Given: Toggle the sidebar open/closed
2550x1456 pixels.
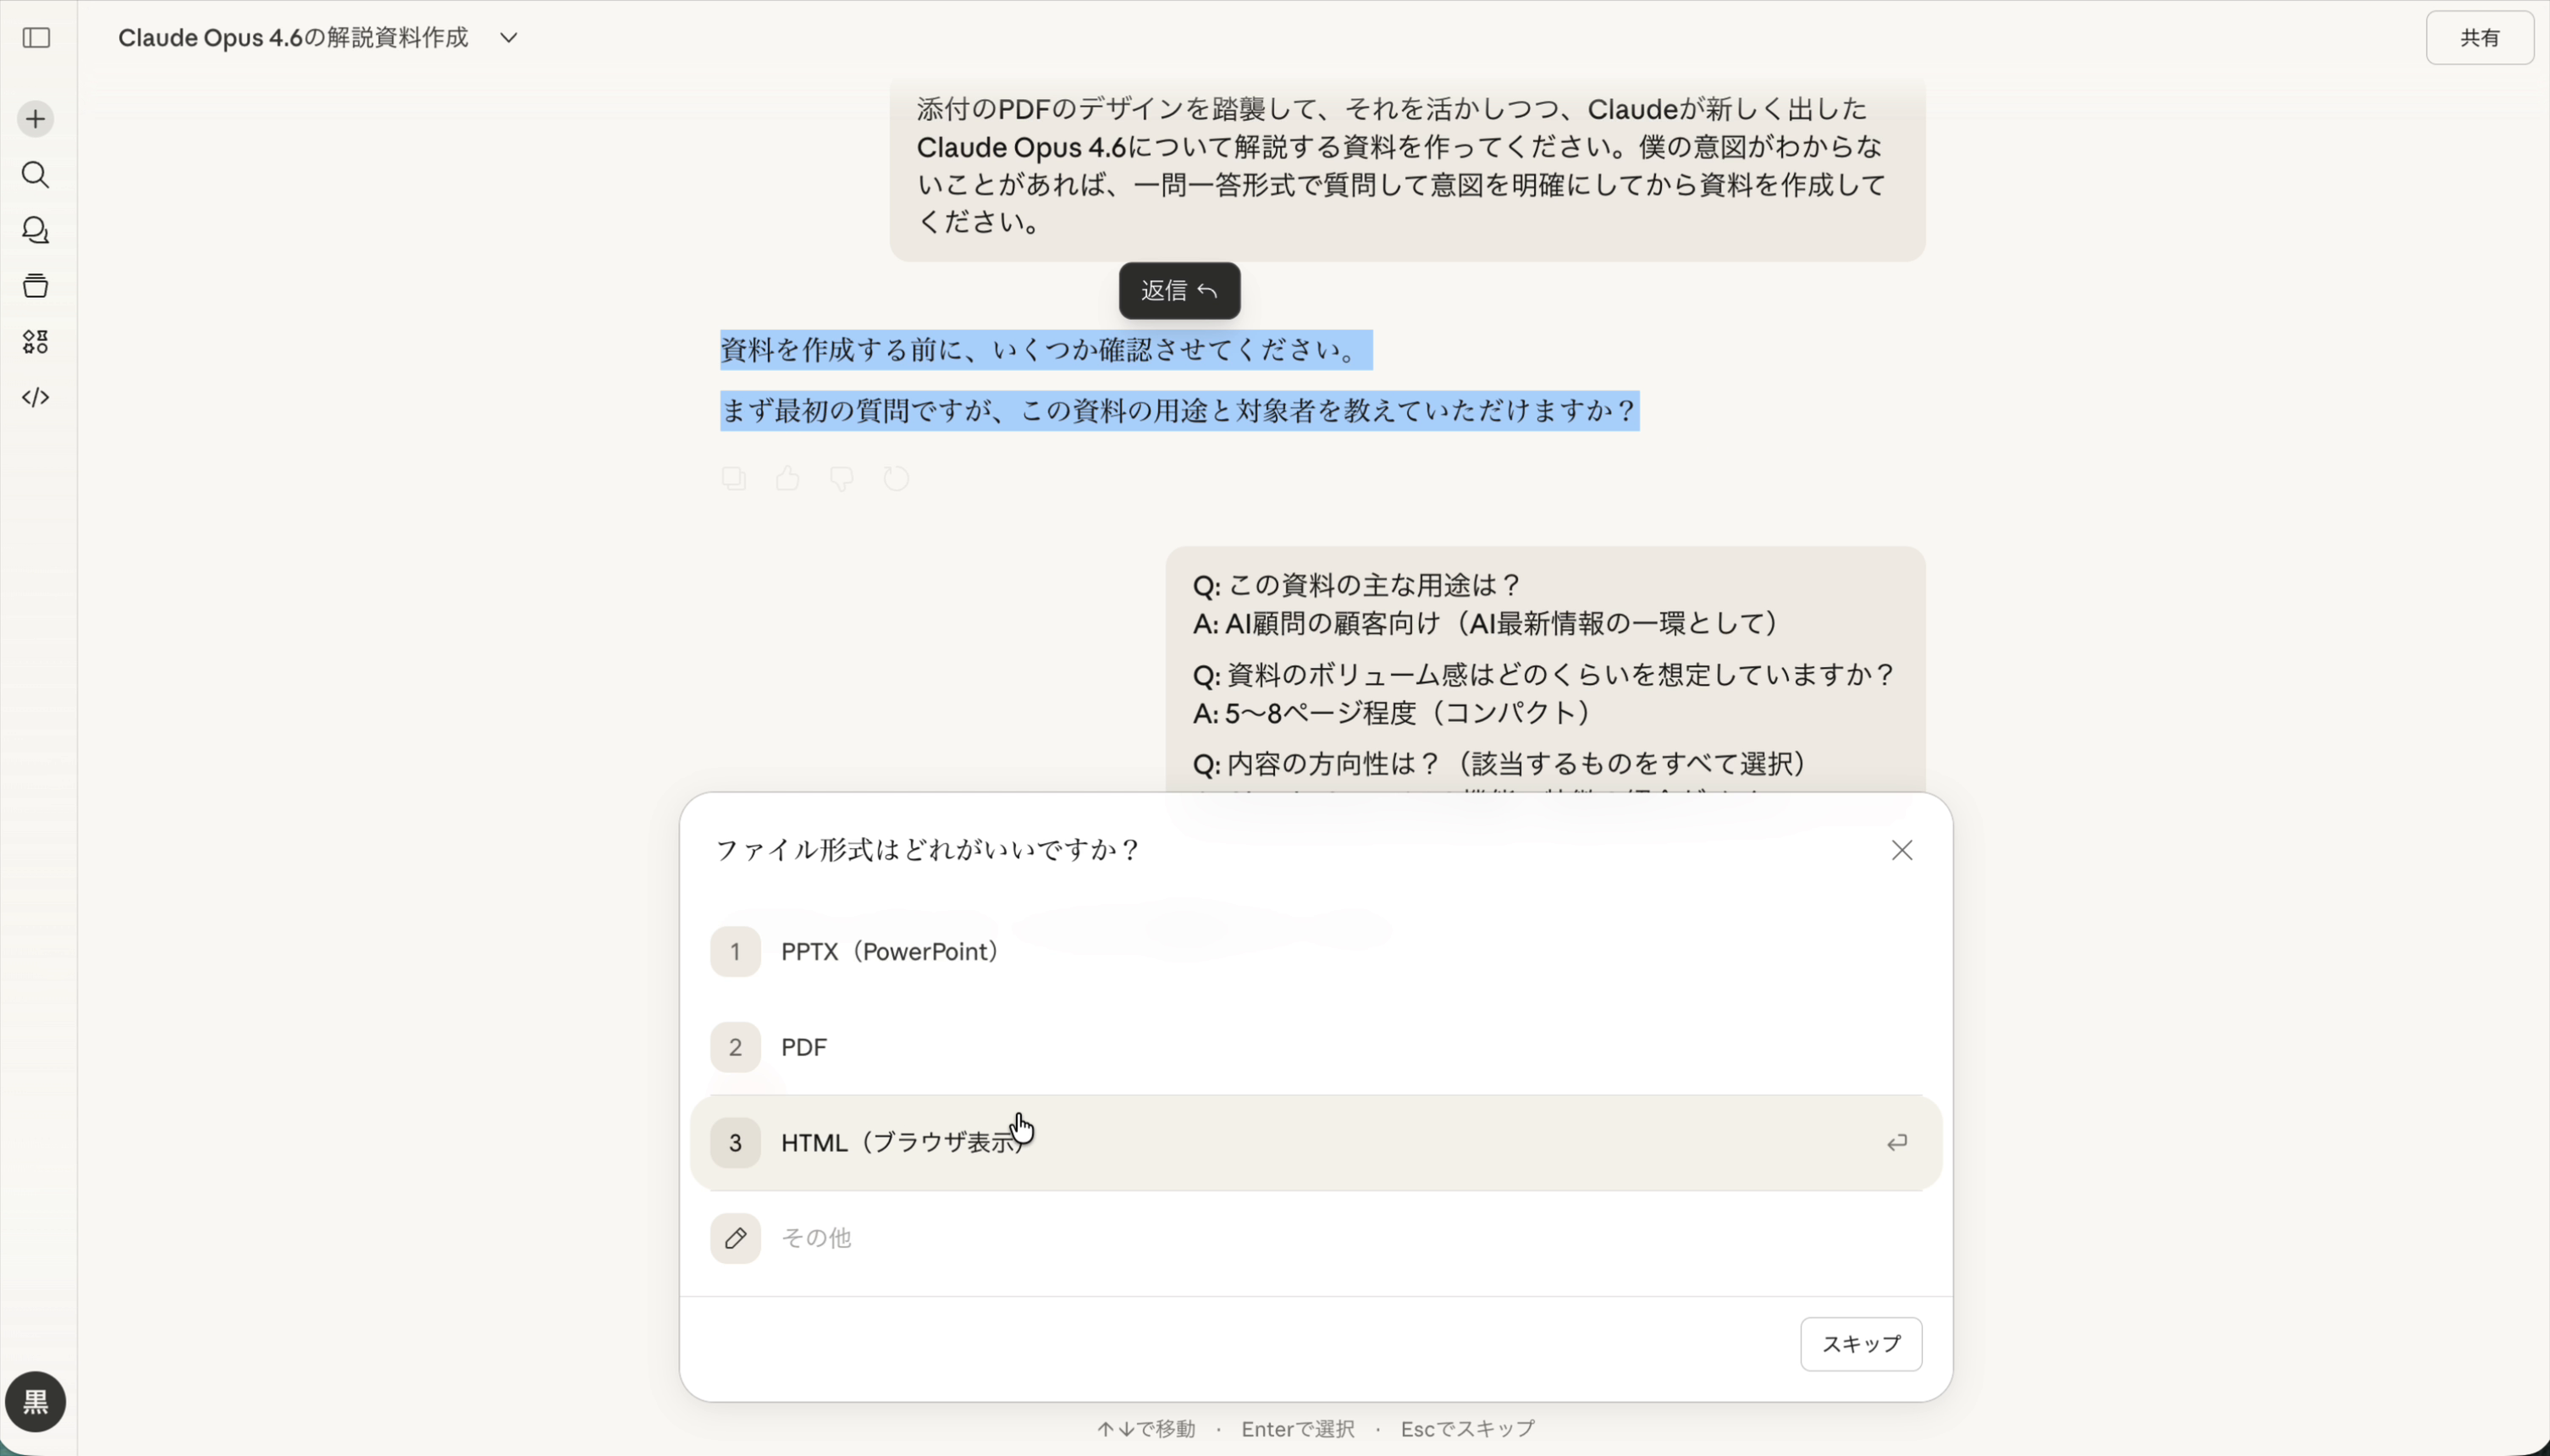Looking at the screenshot, I should [36, 38].
